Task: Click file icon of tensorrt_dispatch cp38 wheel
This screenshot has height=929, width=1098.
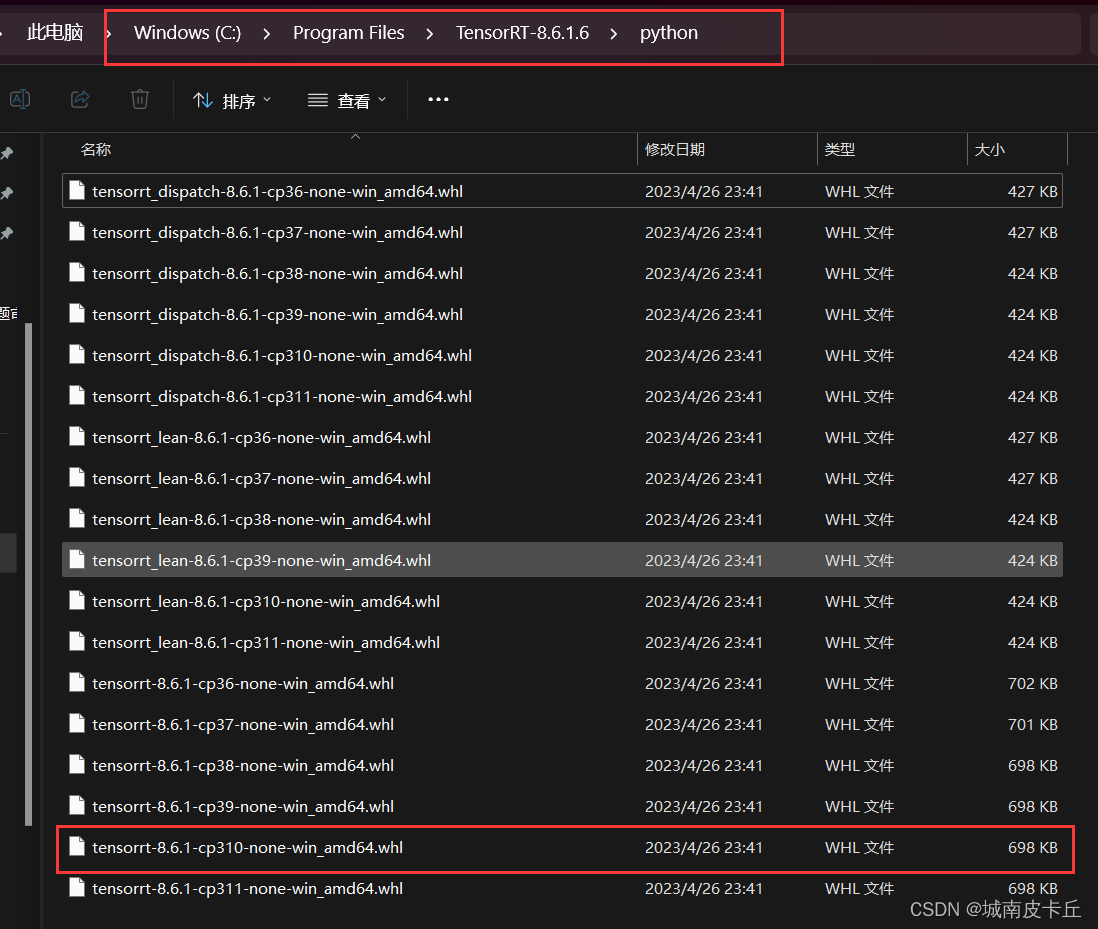Action: pyautogui.click(x=77, y=273)
